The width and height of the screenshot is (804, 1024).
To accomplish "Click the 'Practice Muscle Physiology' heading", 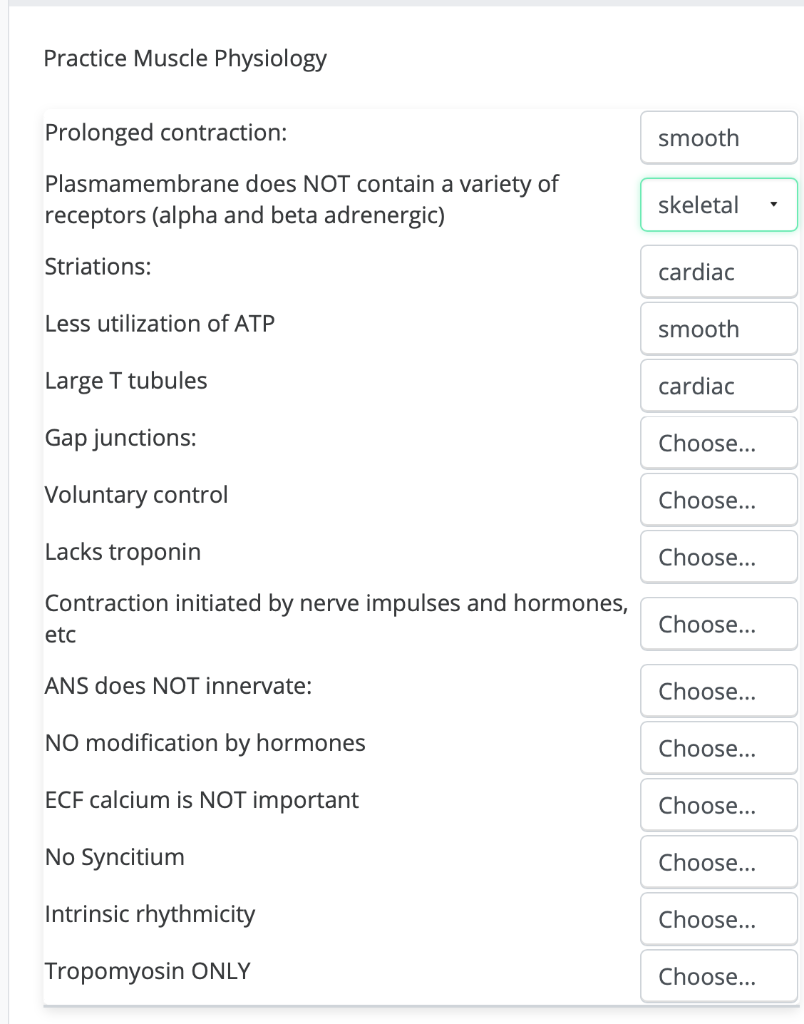I will (x=185, y=59).
